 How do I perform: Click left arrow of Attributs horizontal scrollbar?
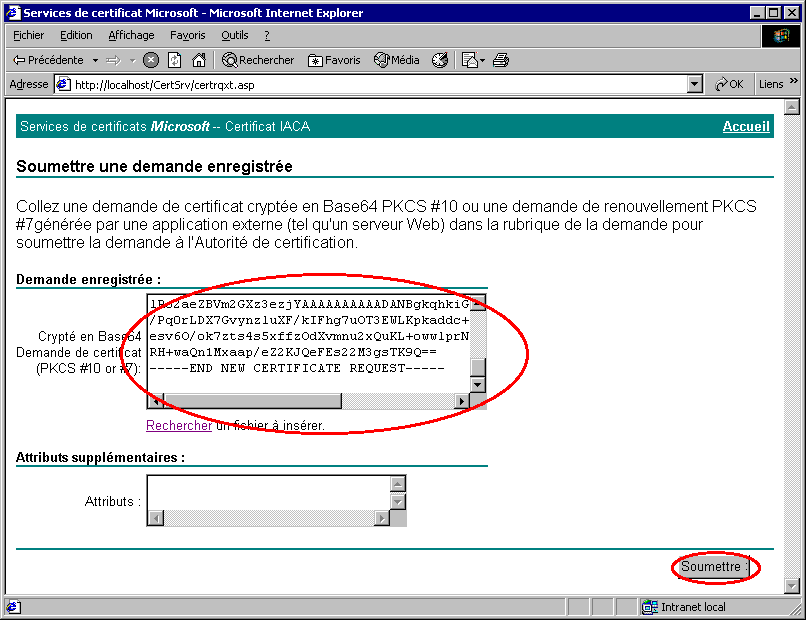(x=156, y=518)
